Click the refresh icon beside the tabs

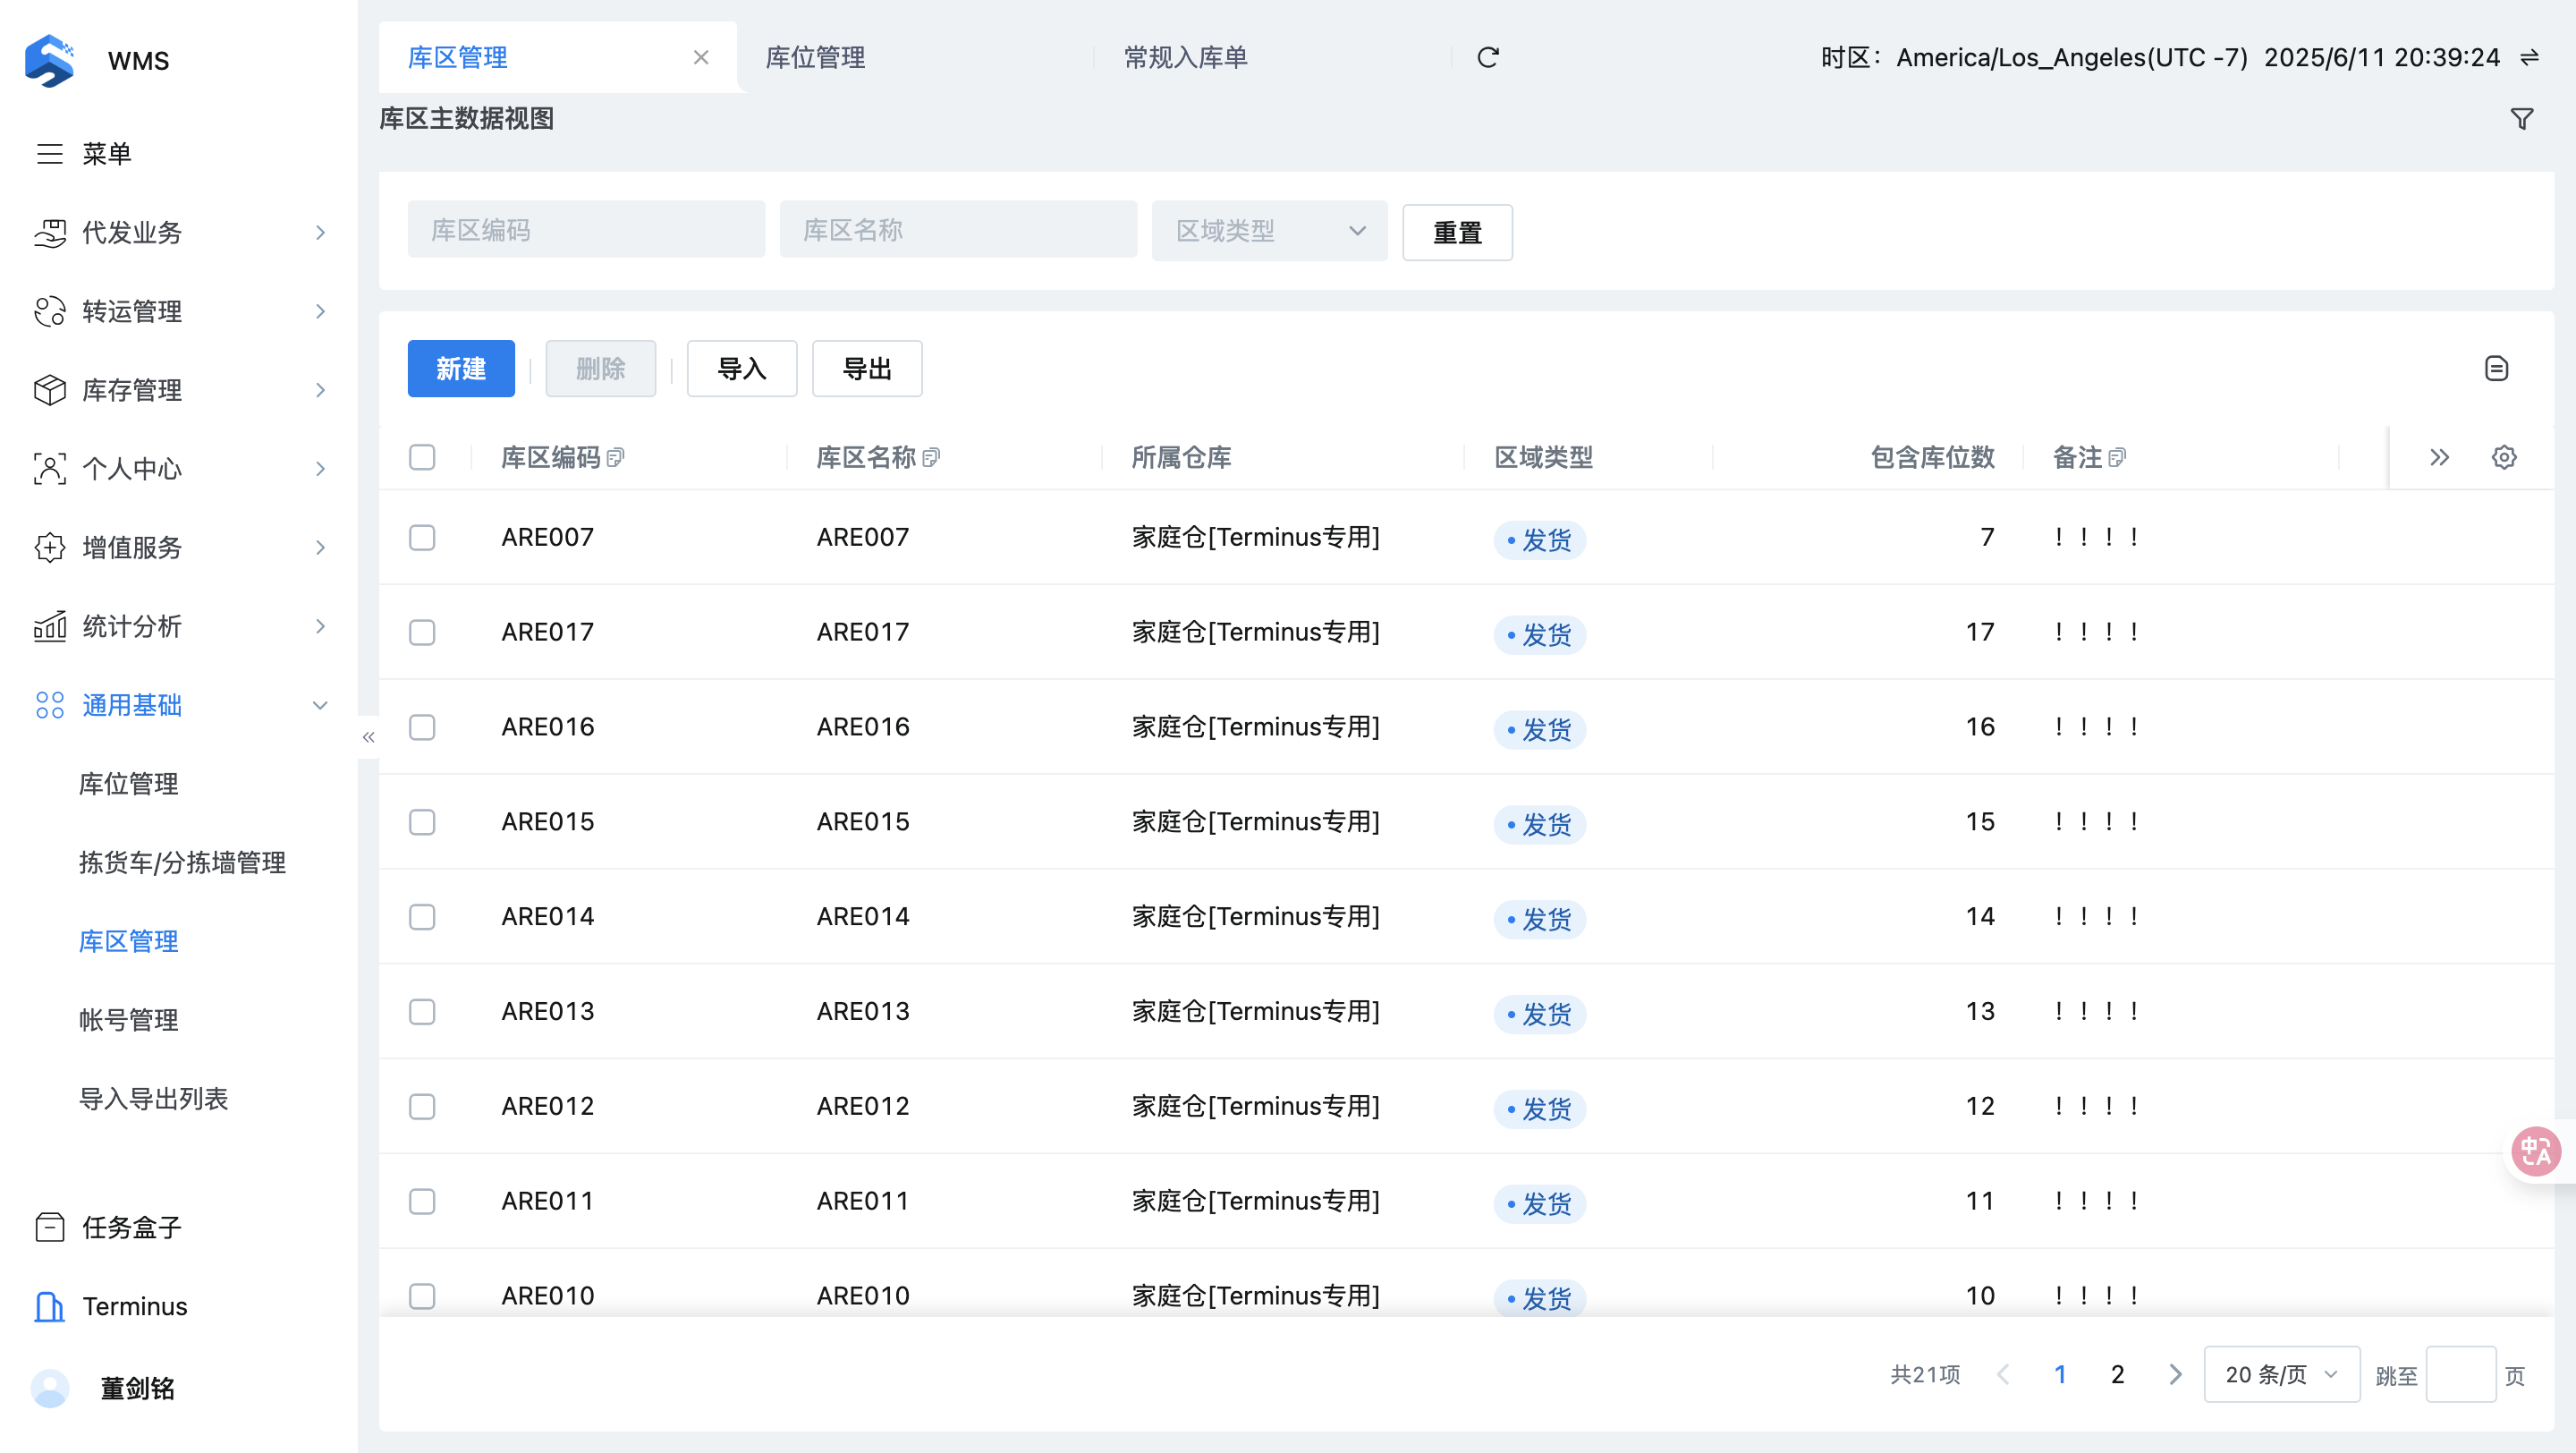pos(1488,58)
